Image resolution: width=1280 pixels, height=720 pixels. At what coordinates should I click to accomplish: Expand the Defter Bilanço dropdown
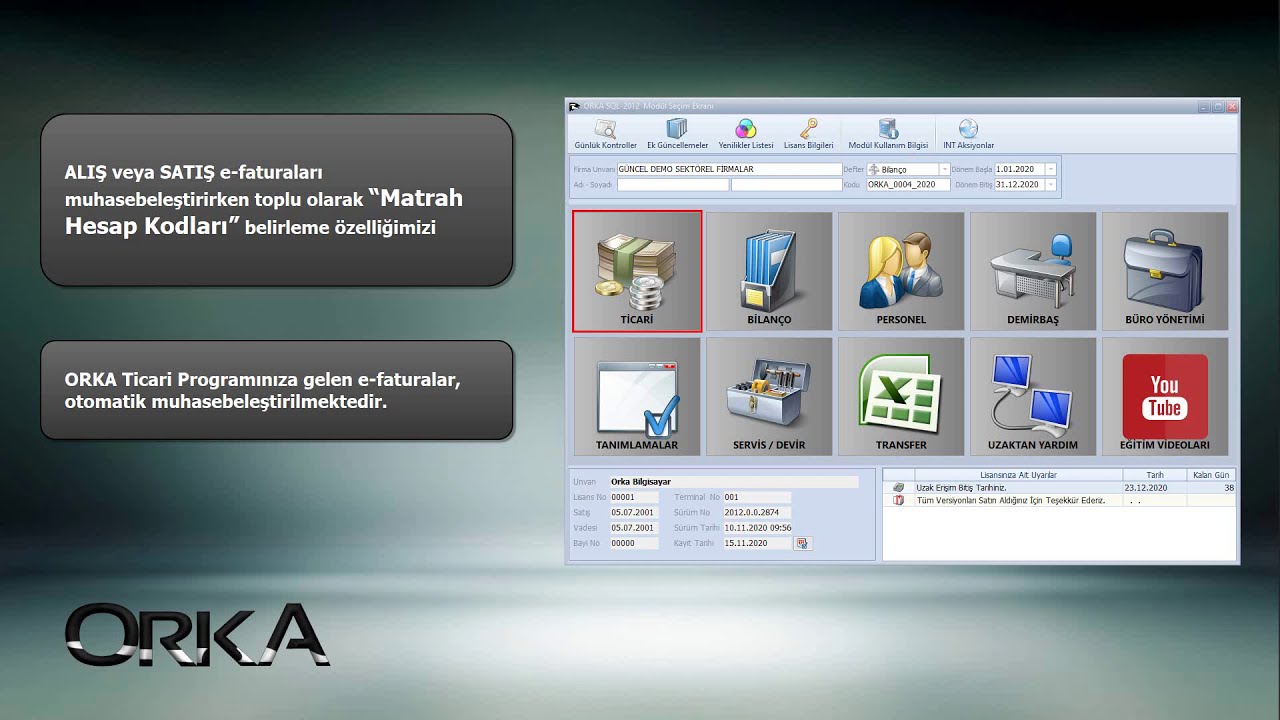tap(944, 170)
